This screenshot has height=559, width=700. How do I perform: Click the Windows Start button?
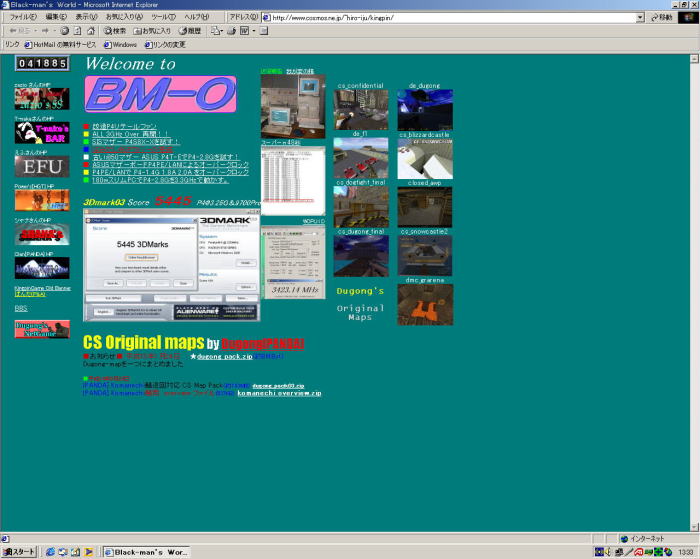click(19, 552)
